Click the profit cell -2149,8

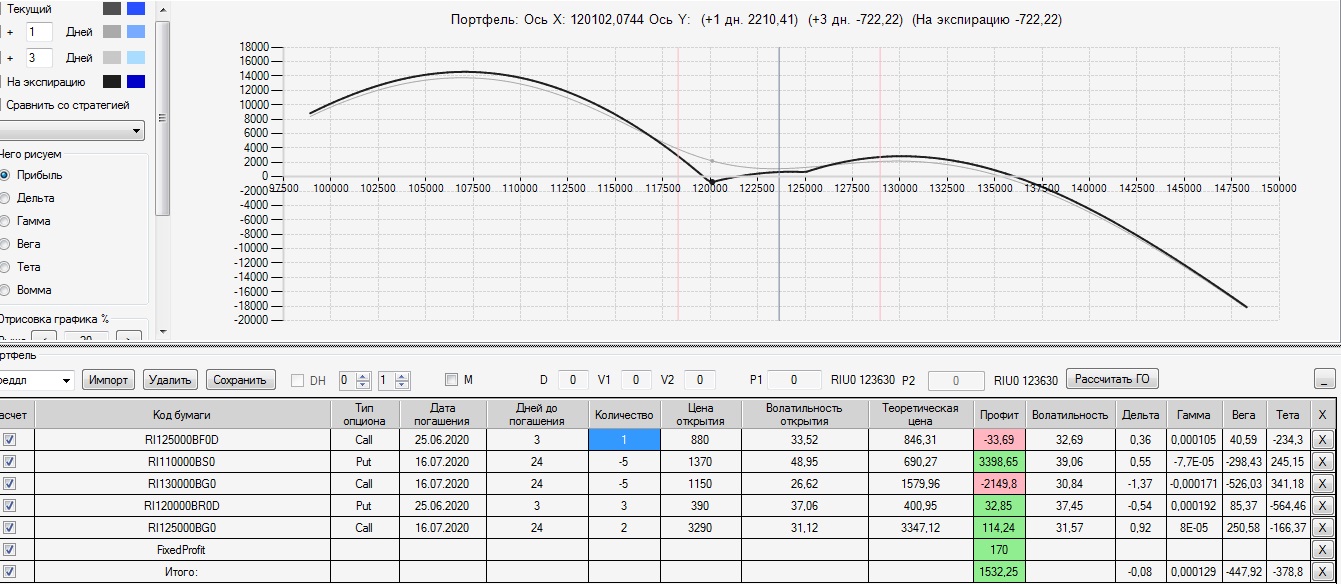[999, 483]
